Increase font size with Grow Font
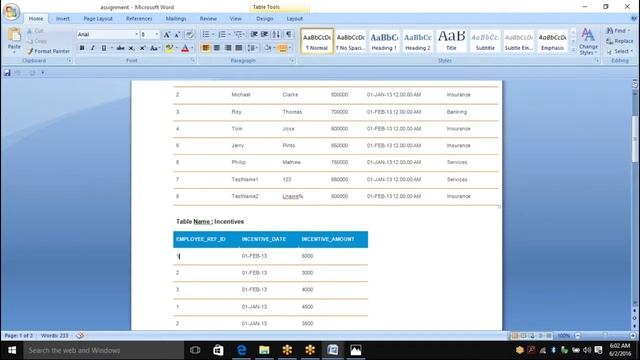Screen dimensions: 640x360 [167, 35]
